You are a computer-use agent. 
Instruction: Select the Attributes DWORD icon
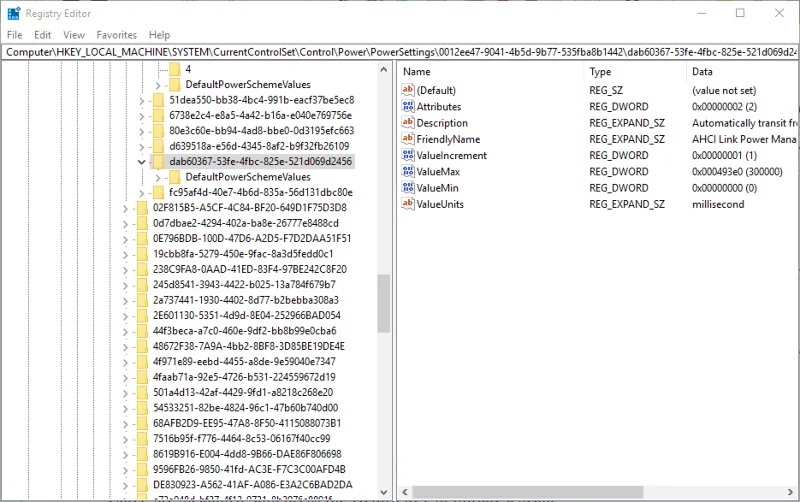point(408,107)
